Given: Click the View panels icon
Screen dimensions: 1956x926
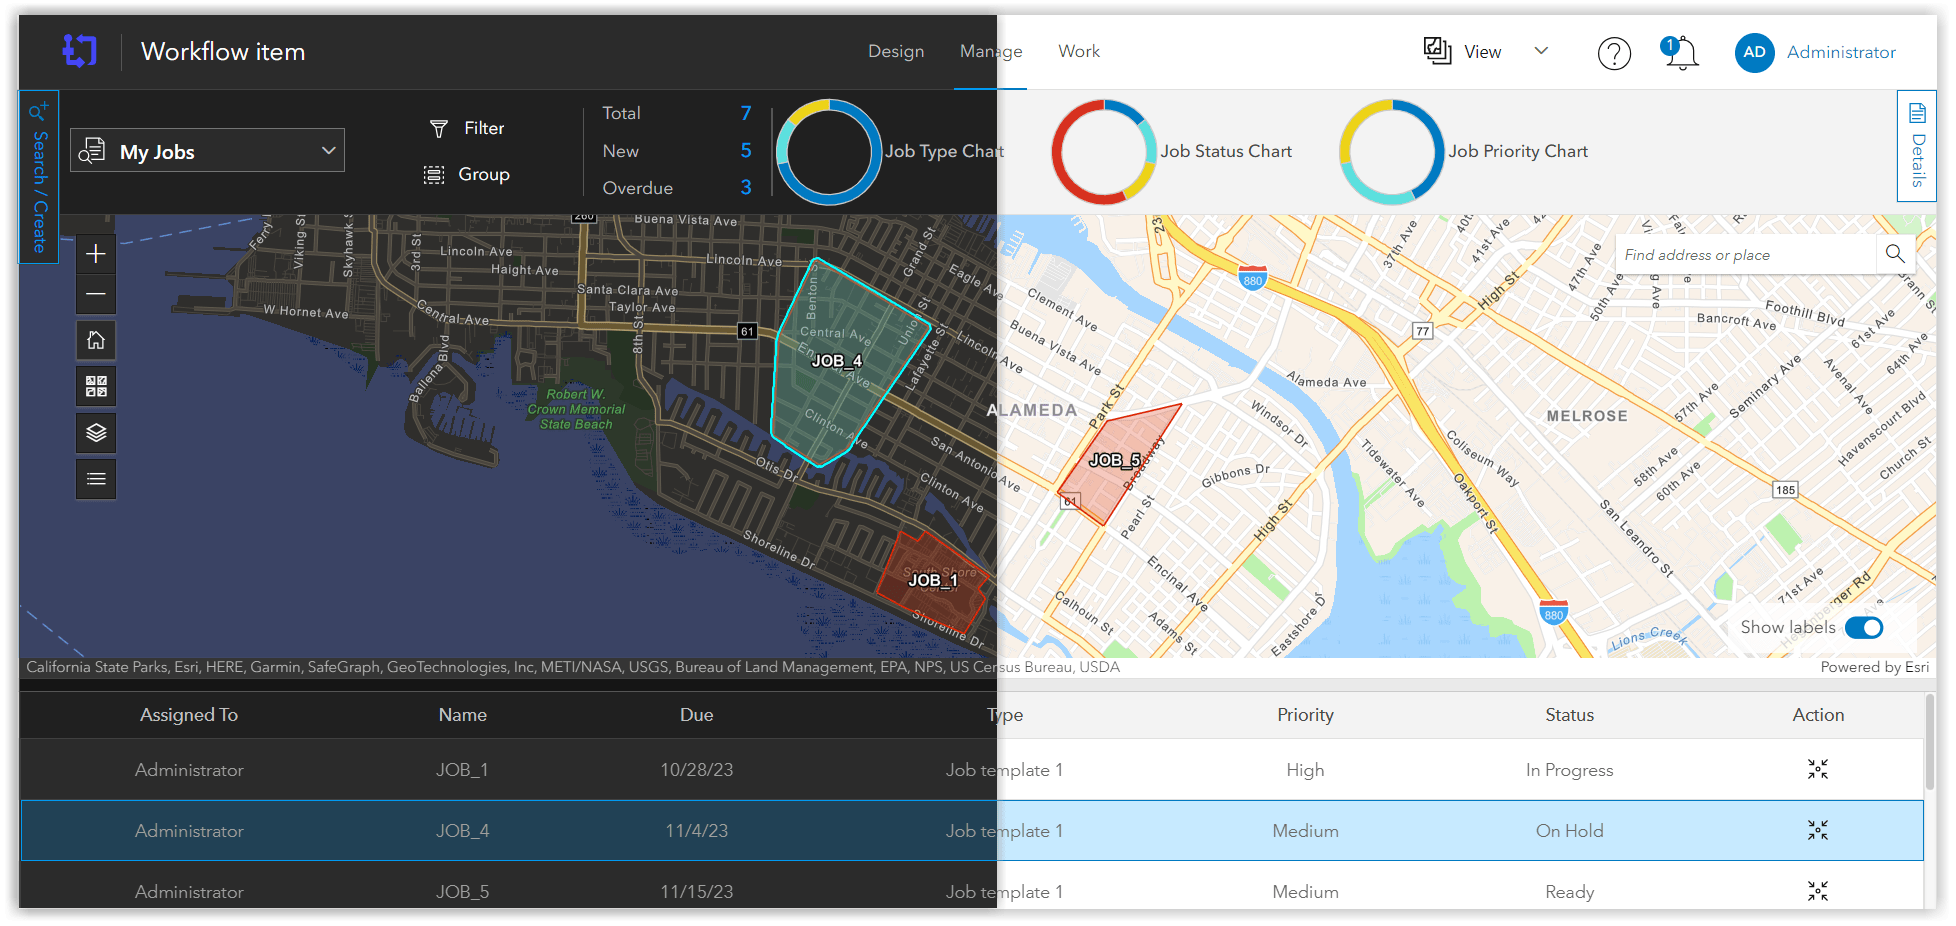Looking at the screenshot, I should pyautogui.click(x=1437, y=51).
